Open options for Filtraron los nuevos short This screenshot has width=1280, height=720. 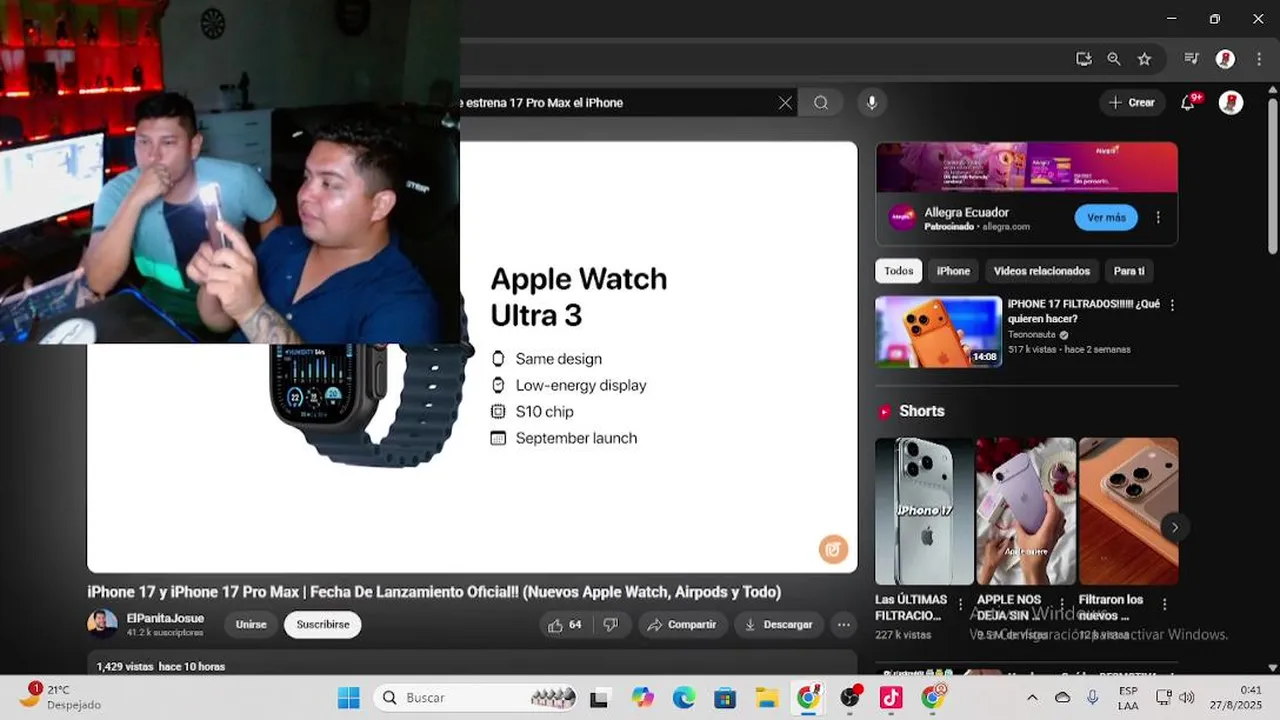coord(1164,604)
